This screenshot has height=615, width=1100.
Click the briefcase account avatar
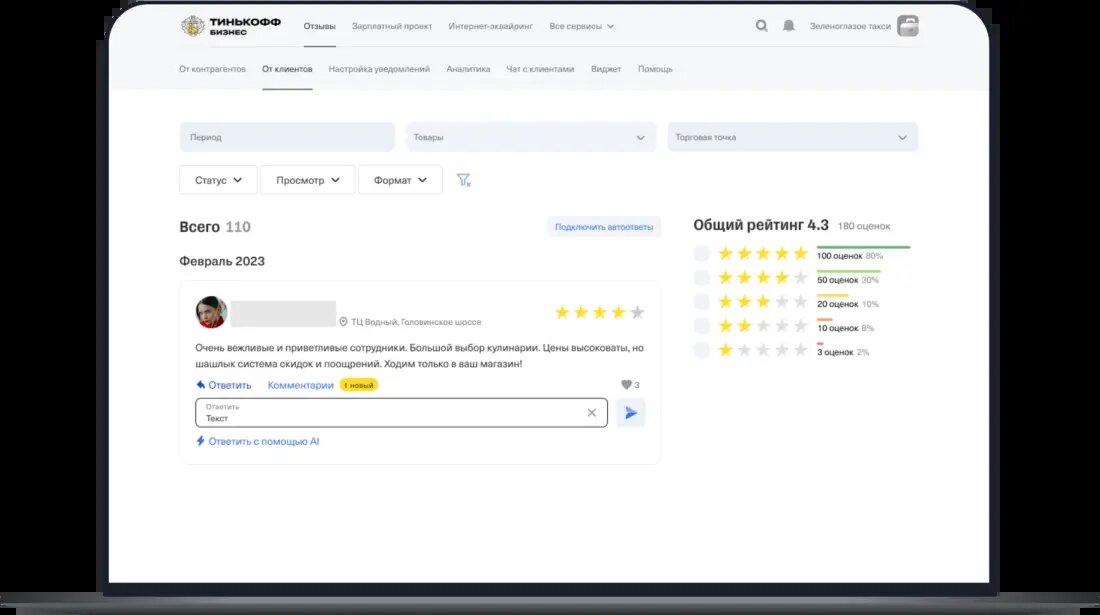908,26
